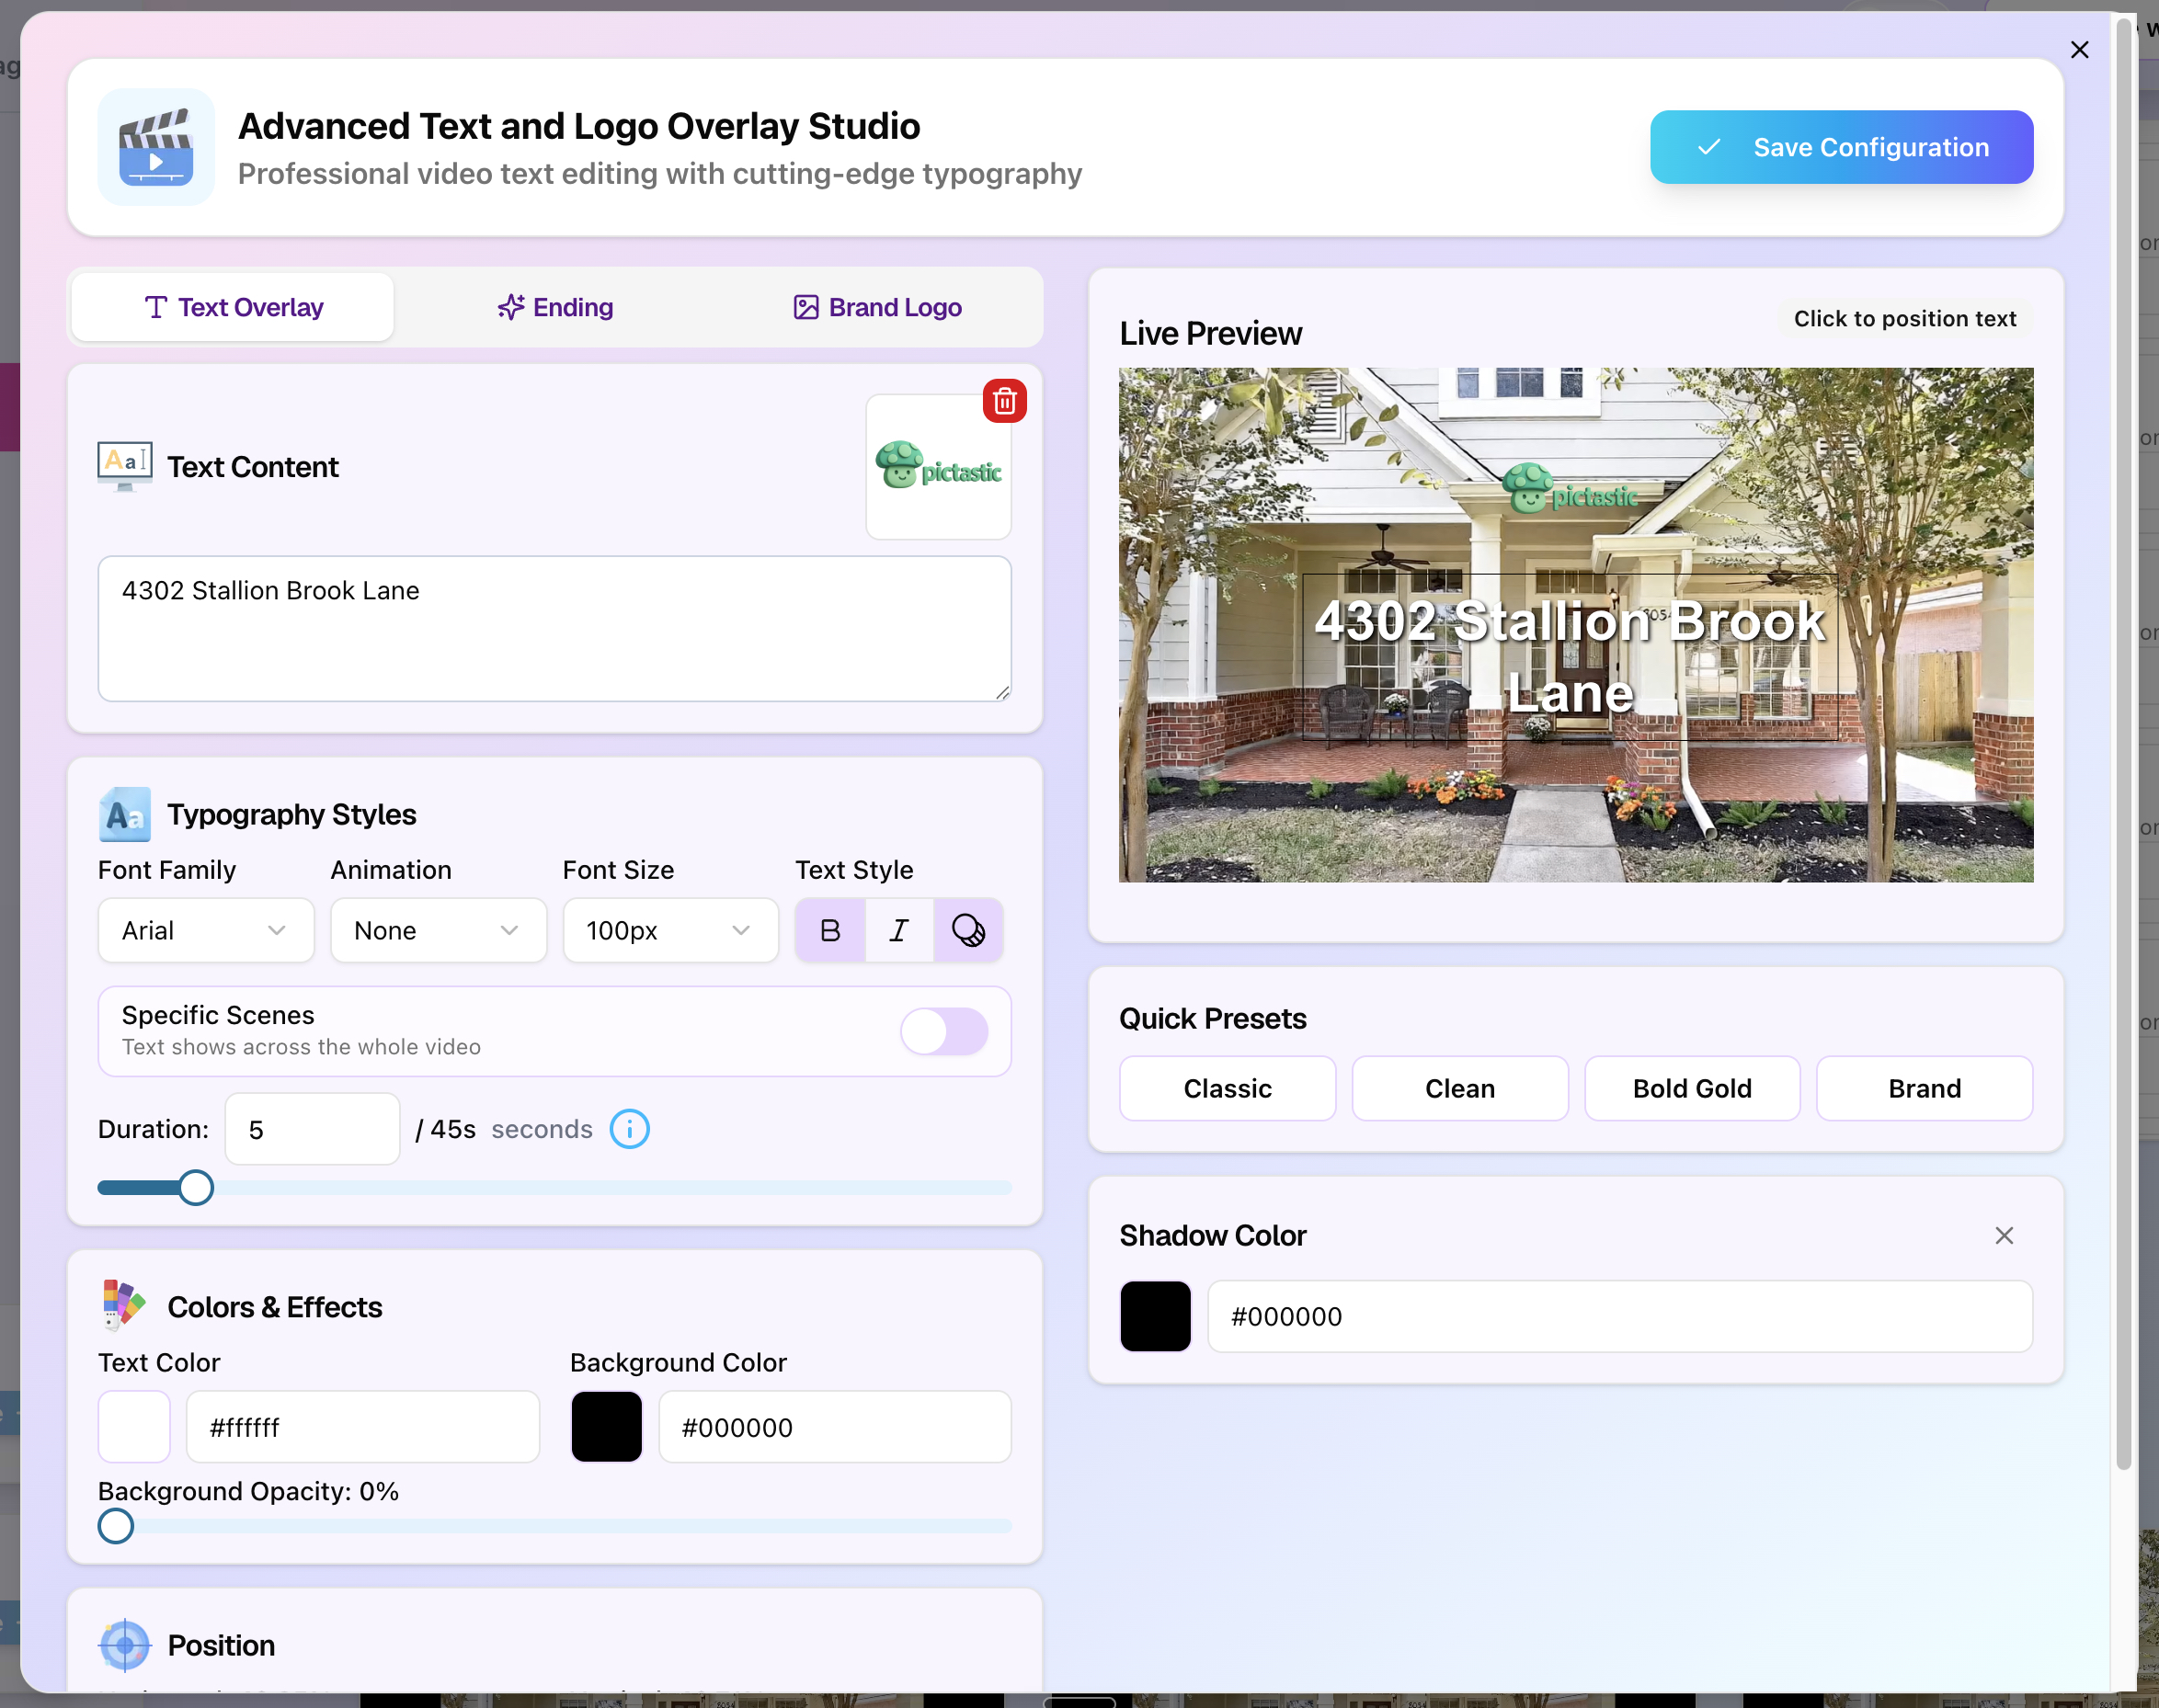
Task: Close the overlay studio dialog
Action: pos(2079,50)
